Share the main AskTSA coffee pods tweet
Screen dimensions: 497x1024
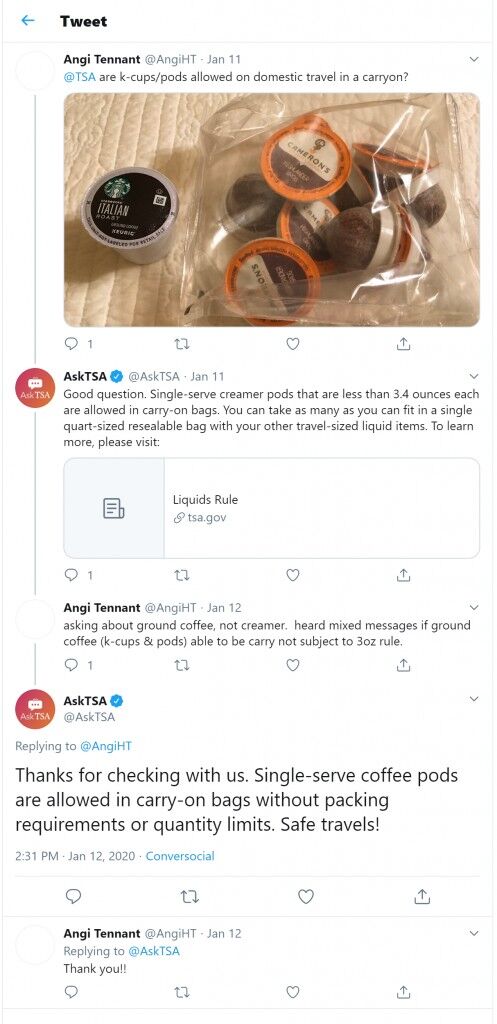(423, 897)
